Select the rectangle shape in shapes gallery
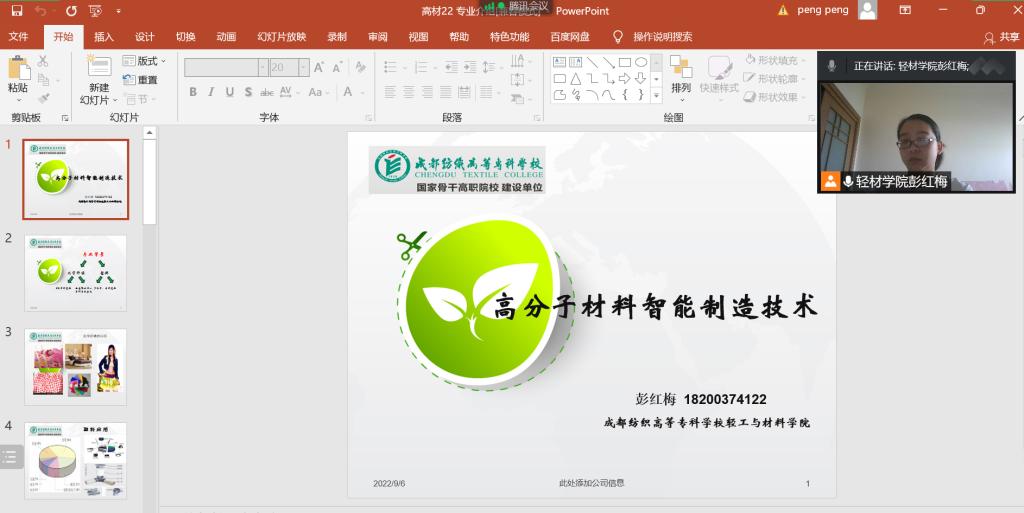This screenshot has width=1024, height=513. point(624,62)
